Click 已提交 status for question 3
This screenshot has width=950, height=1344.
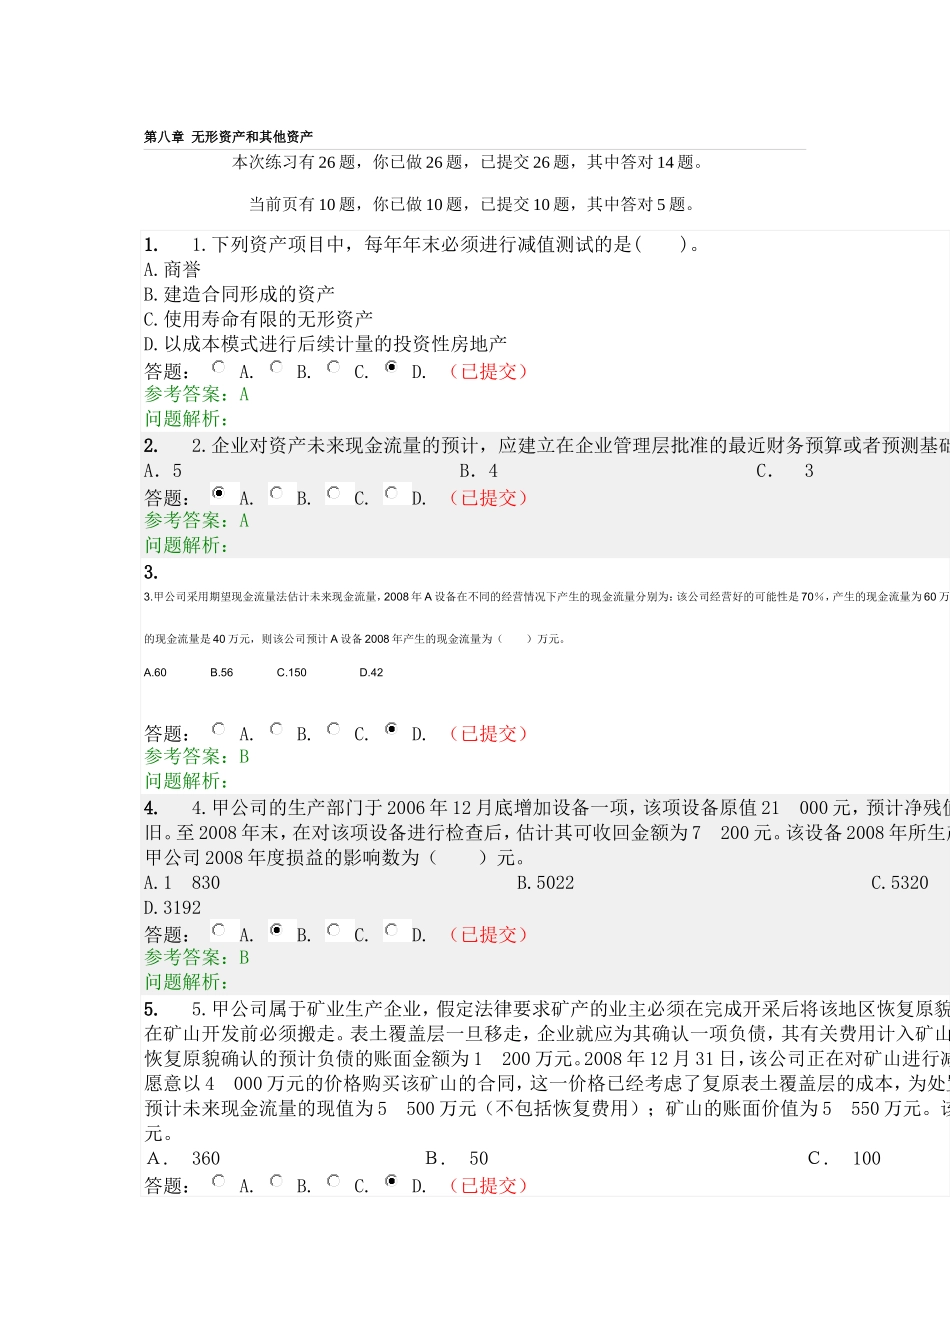tap(488, 733)
